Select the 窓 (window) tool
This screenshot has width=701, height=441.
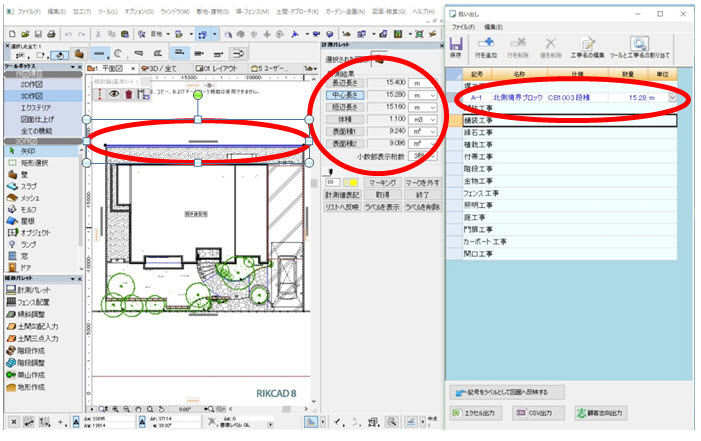tap(24, 256)
